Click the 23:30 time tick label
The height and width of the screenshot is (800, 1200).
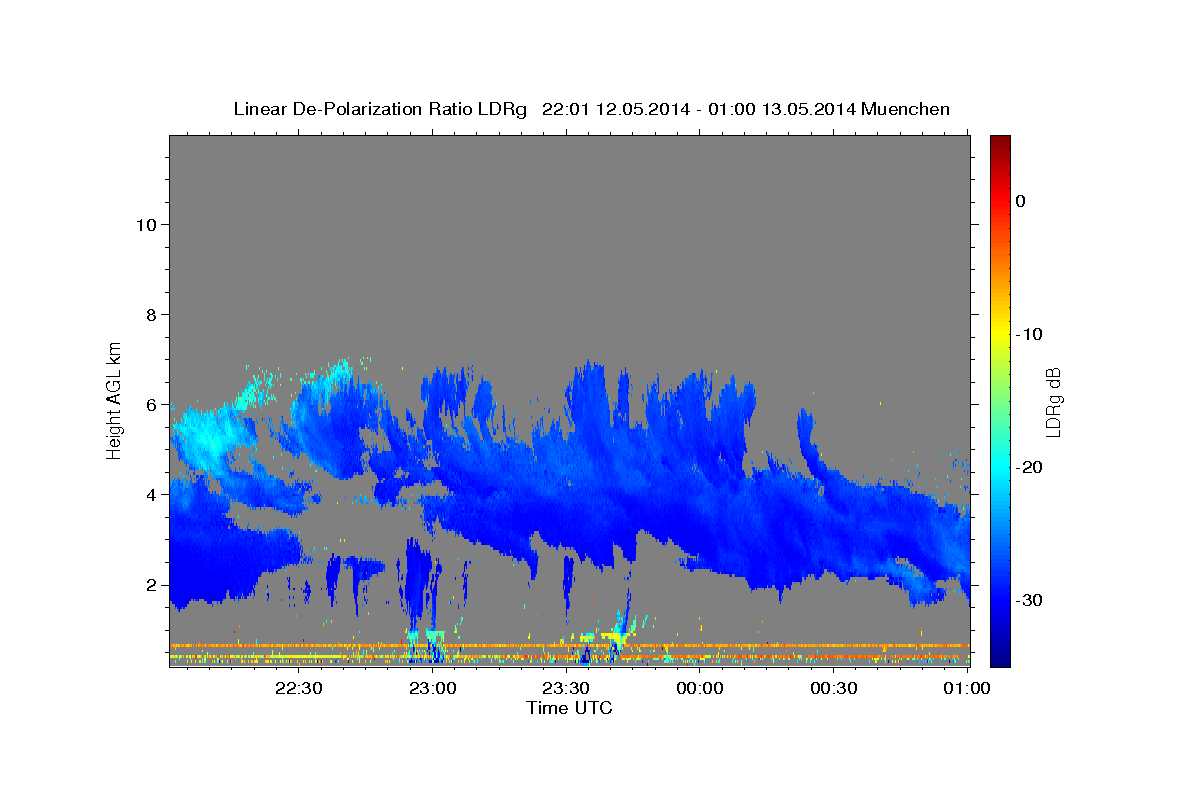coord(565,688)
